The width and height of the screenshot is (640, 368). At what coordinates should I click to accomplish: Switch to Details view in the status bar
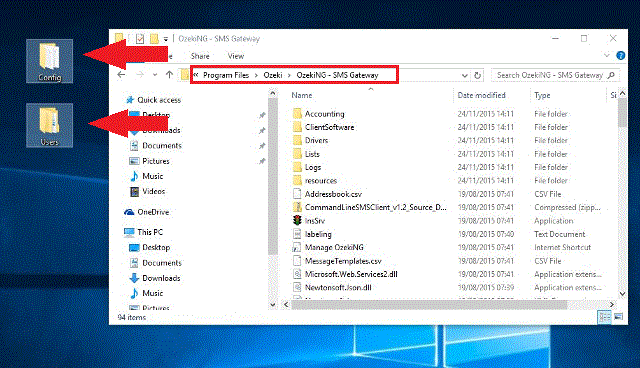[x=604, y=317]
